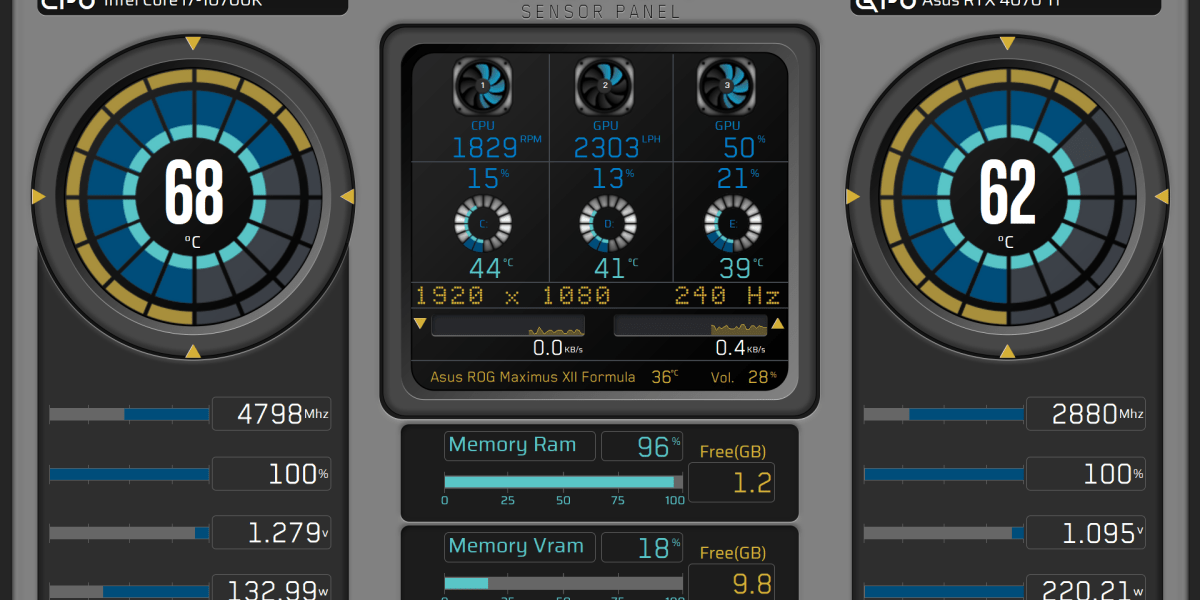Click the GPU voltage value 1.095 v
The width and height of the screenshot is (1200, 600).
tap(1085, 533)
